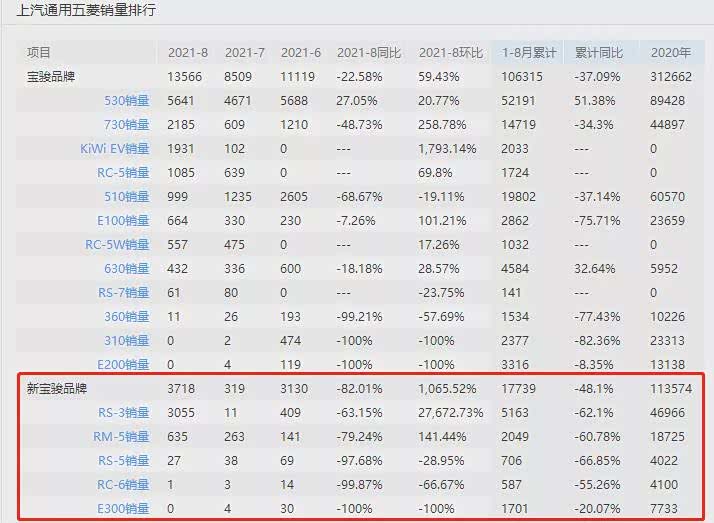Click the 2021-8同比 column header

pos(368,52)
